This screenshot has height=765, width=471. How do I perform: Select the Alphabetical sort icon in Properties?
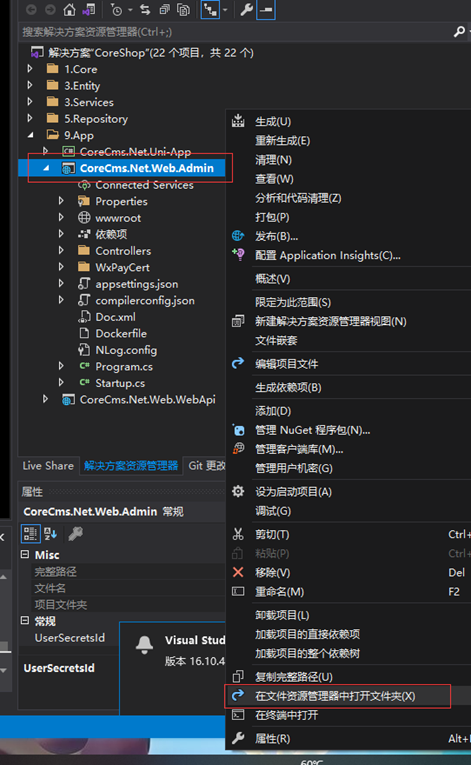[50, 534]
